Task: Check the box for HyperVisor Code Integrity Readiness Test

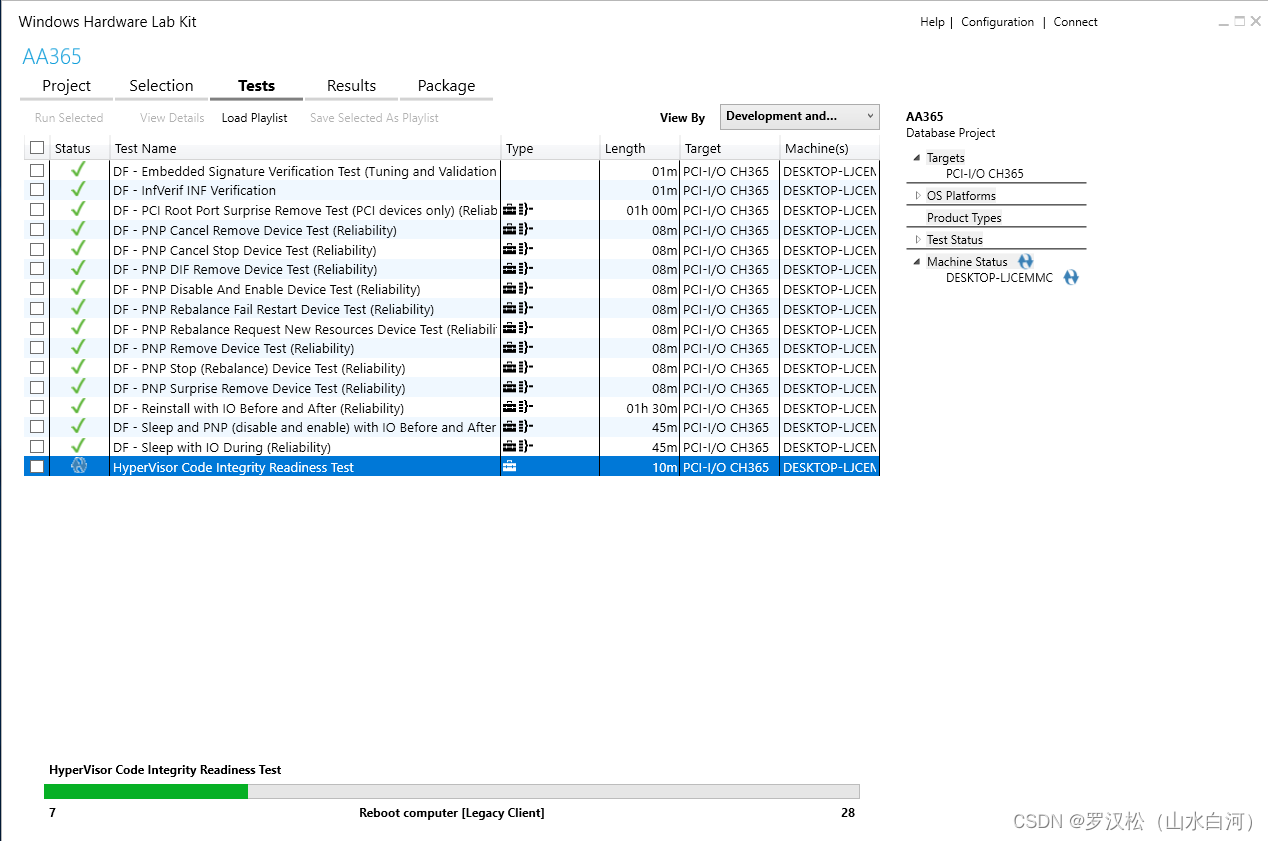Action: pyautogui.click(x=37, y=467)
